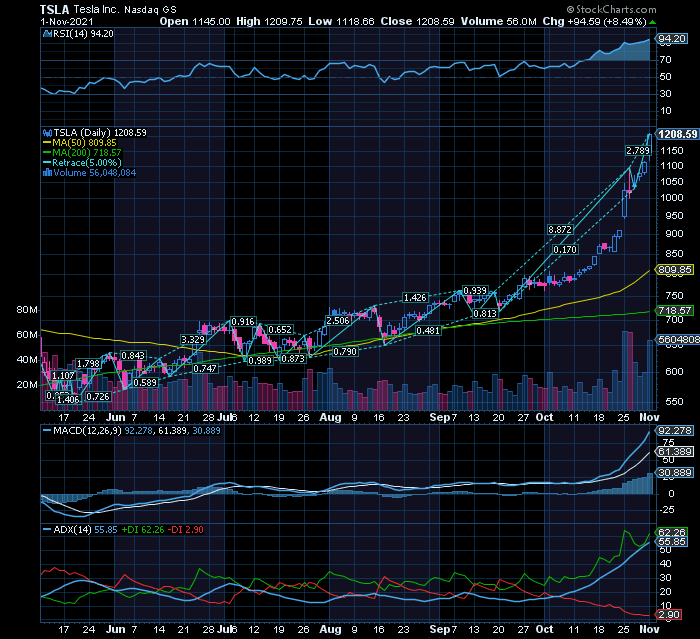Click the volume bars icon in legend
This screenshot has width=700, height=639.
[x=47, y=173]
